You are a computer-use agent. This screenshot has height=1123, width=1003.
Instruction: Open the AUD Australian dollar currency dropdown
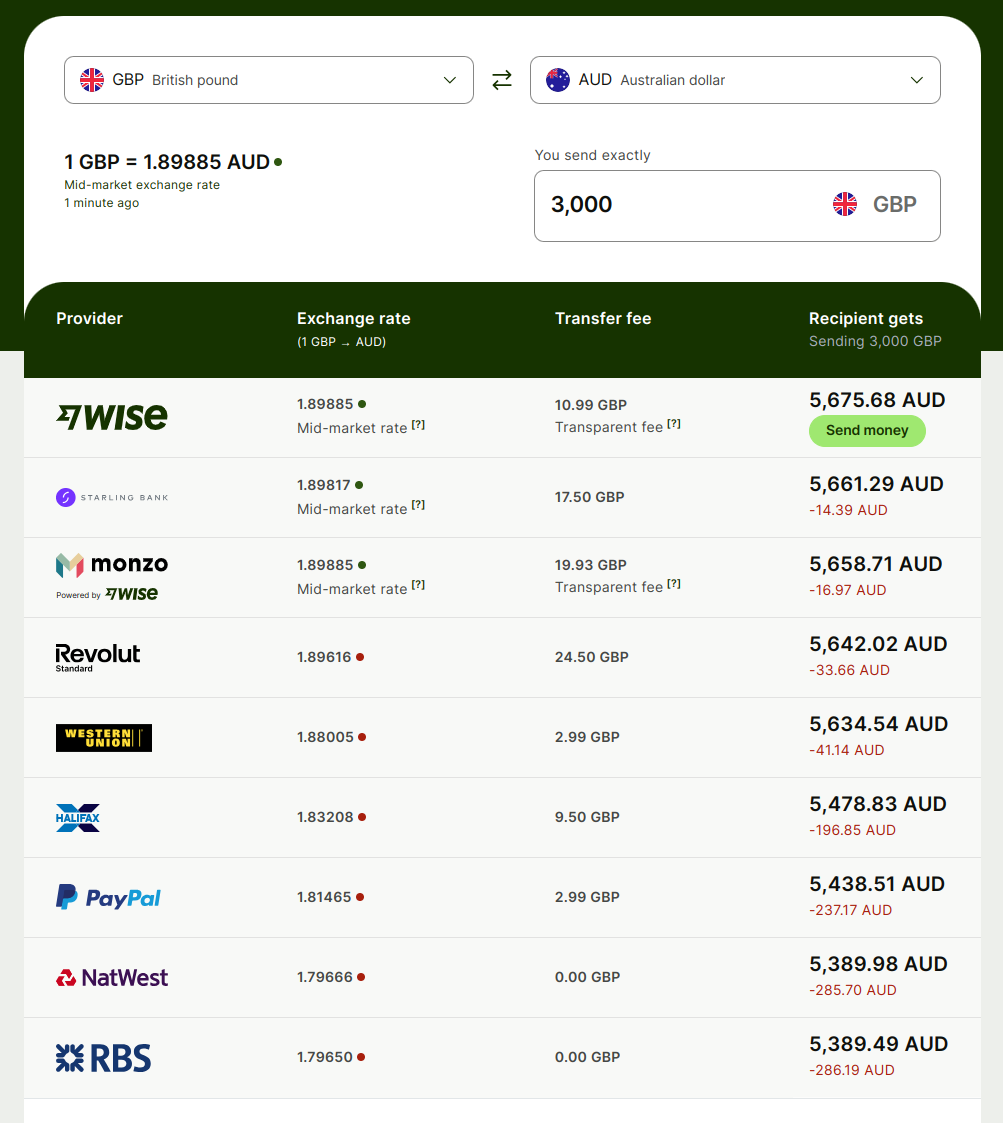pos(735,80)
